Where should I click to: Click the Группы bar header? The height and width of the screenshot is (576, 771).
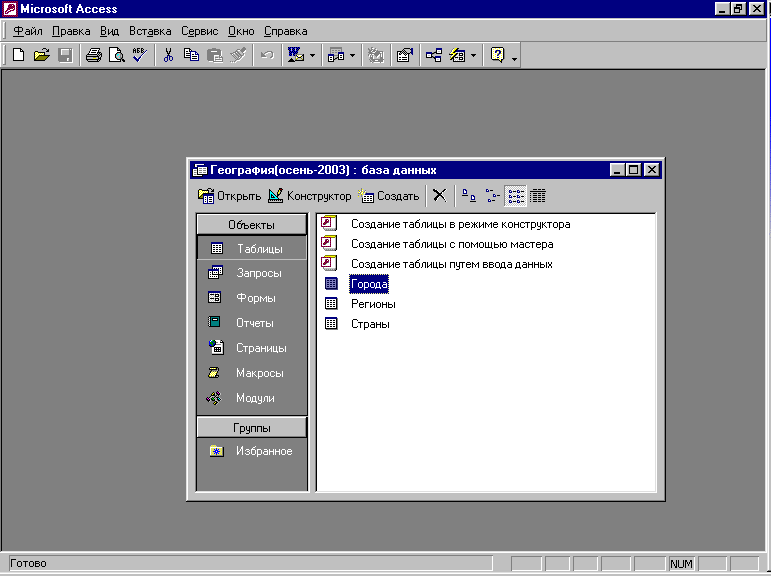click(251, 427)
